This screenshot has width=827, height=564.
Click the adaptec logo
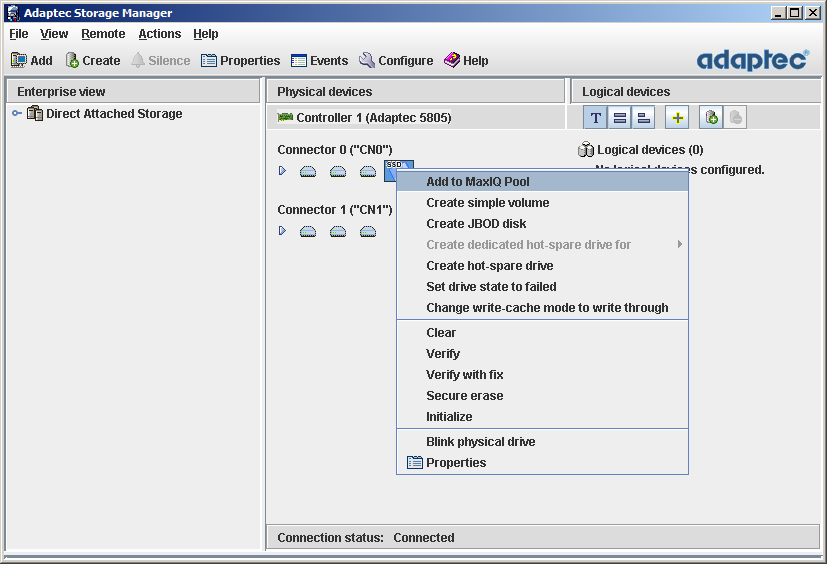tap(753, 60)
